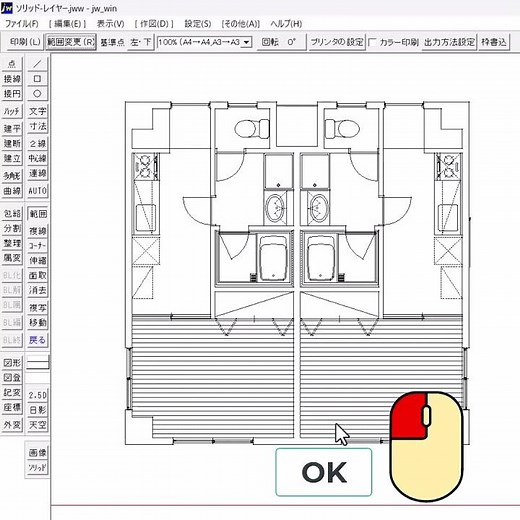Select the 曲線 (curve) tool

pyautogui.click(x=12, y=191)
